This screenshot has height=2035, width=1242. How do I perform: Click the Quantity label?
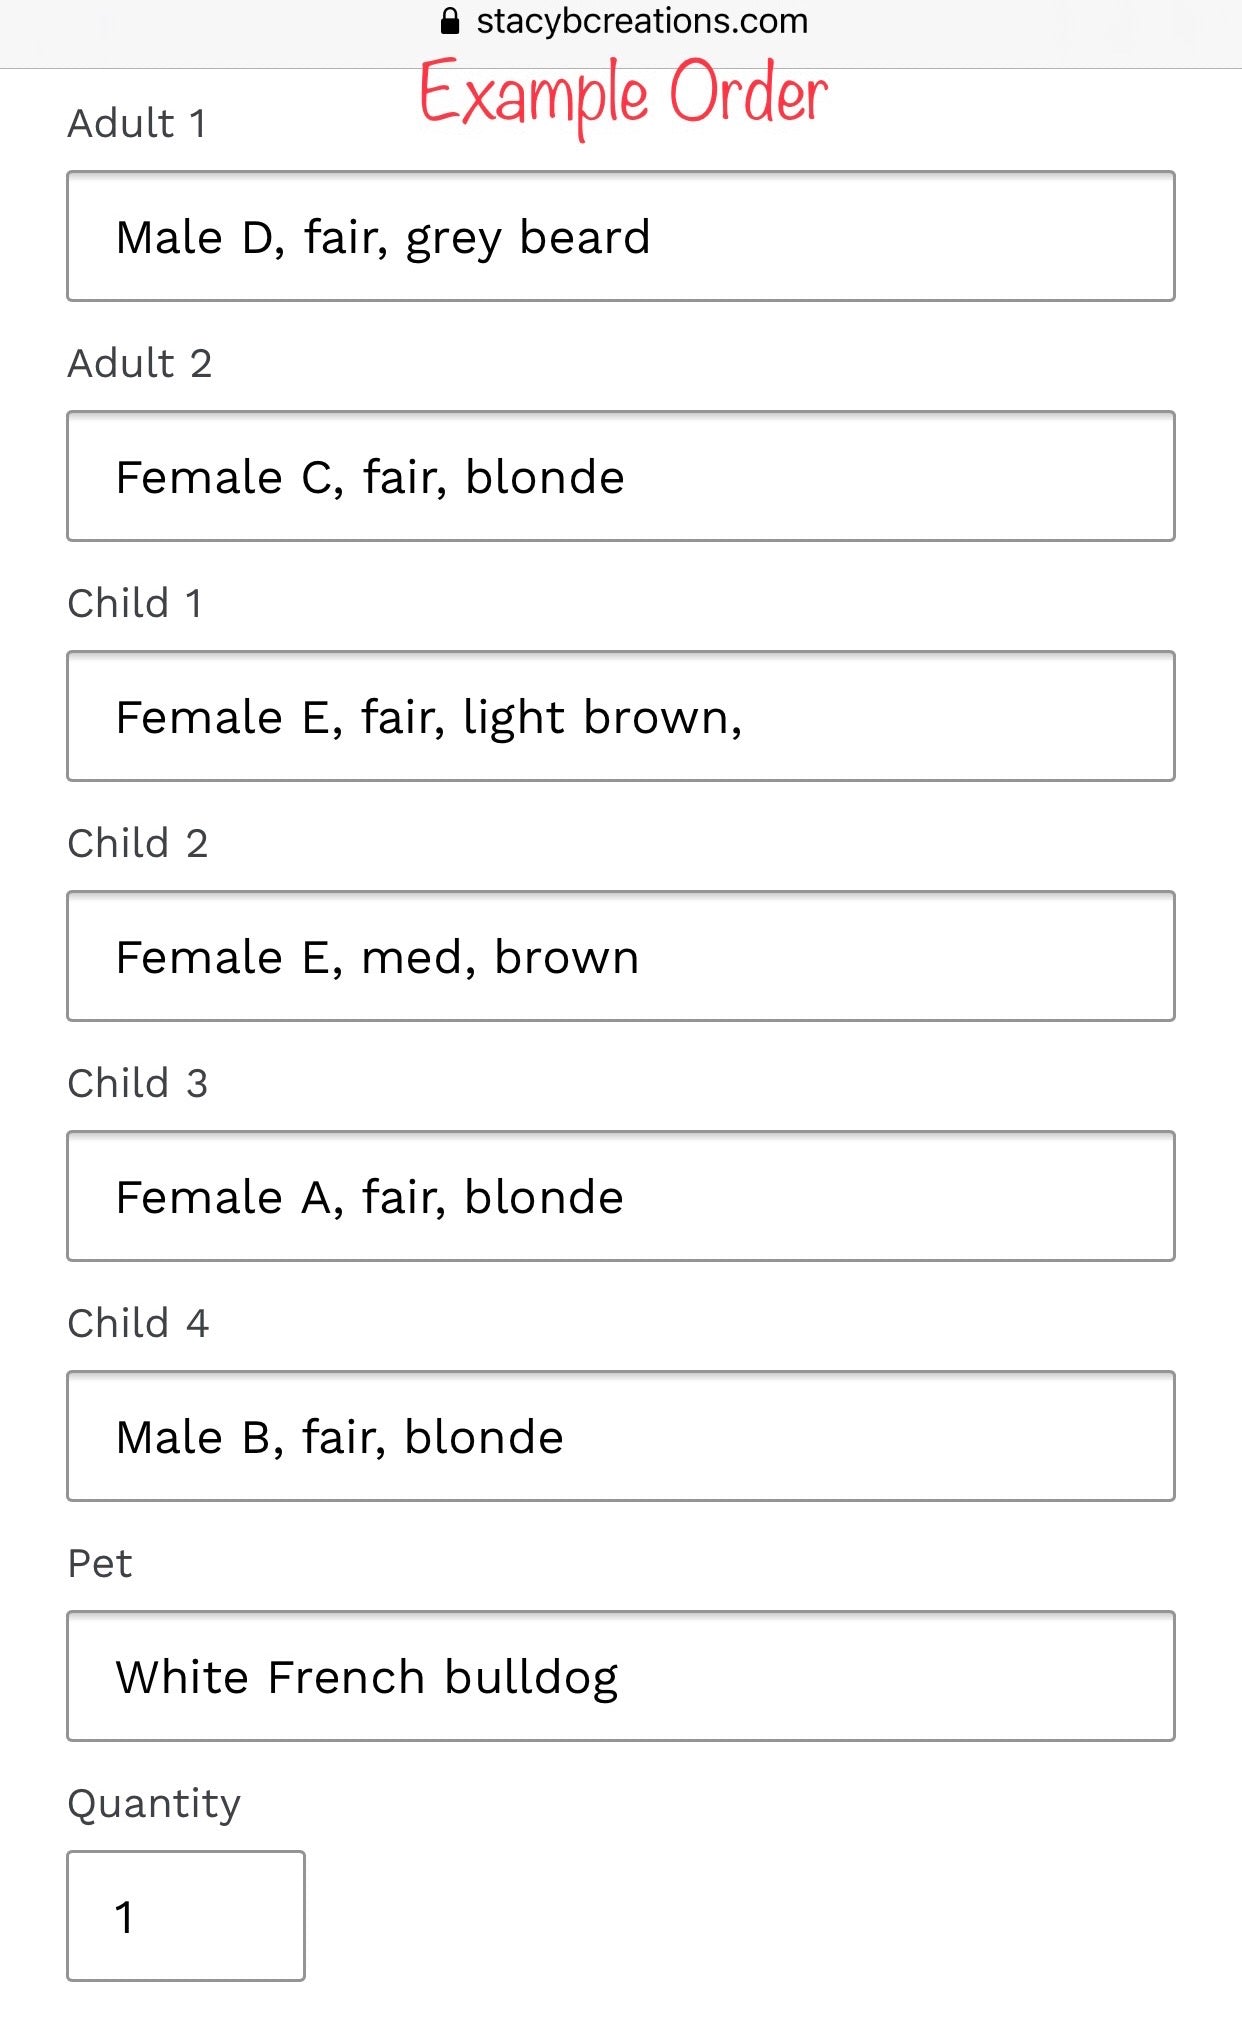pos(154,1804)
